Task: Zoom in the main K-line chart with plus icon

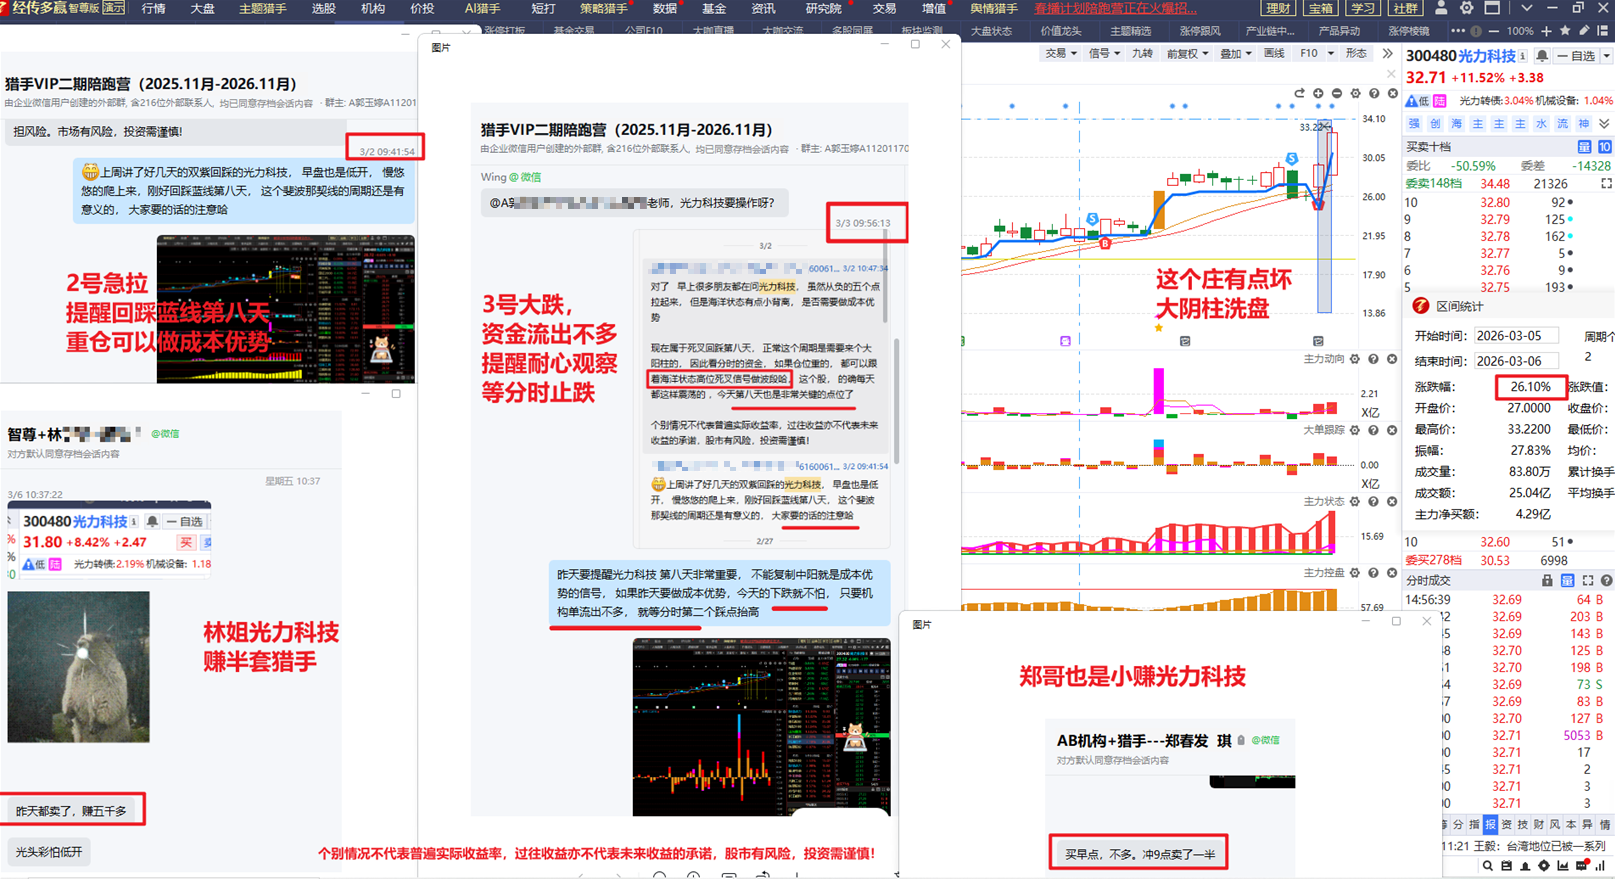Action: (1318, 93)
